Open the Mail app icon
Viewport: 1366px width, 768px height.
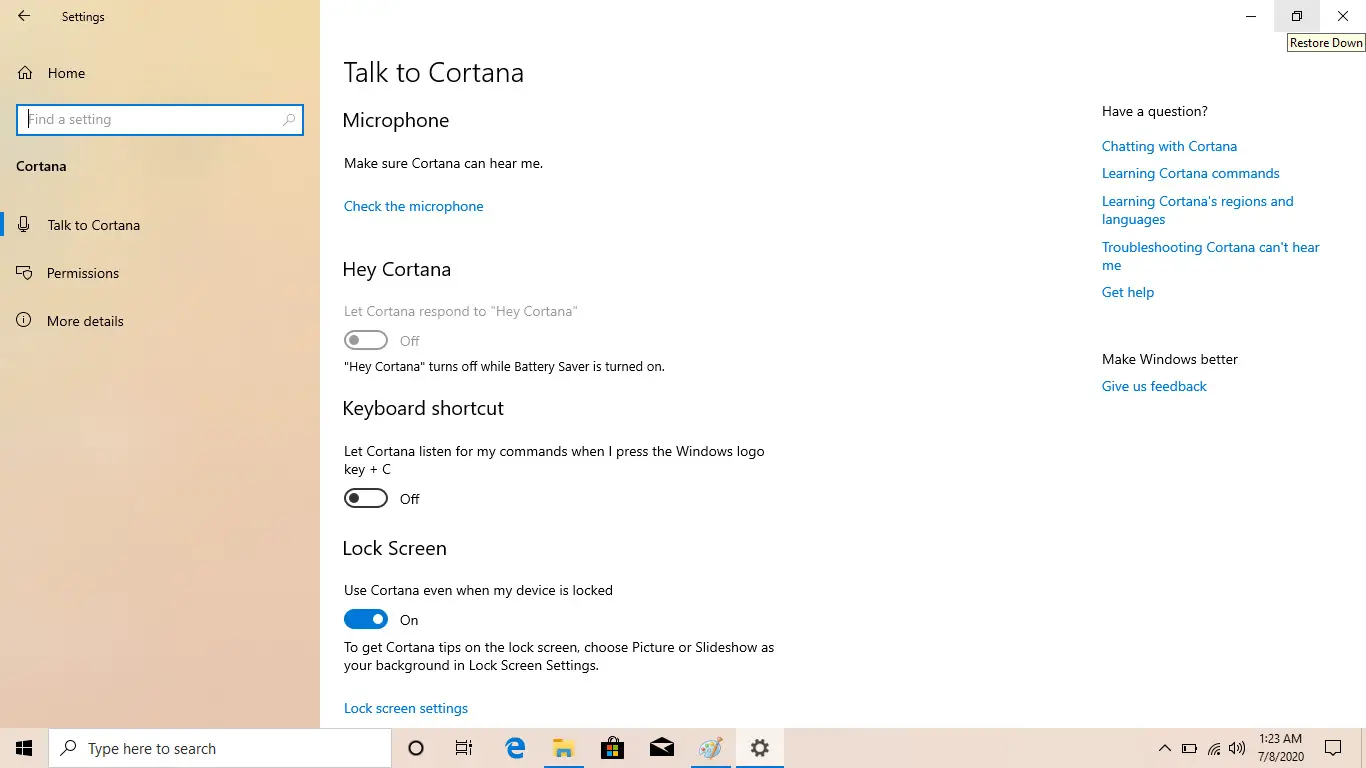click(661, 747)
